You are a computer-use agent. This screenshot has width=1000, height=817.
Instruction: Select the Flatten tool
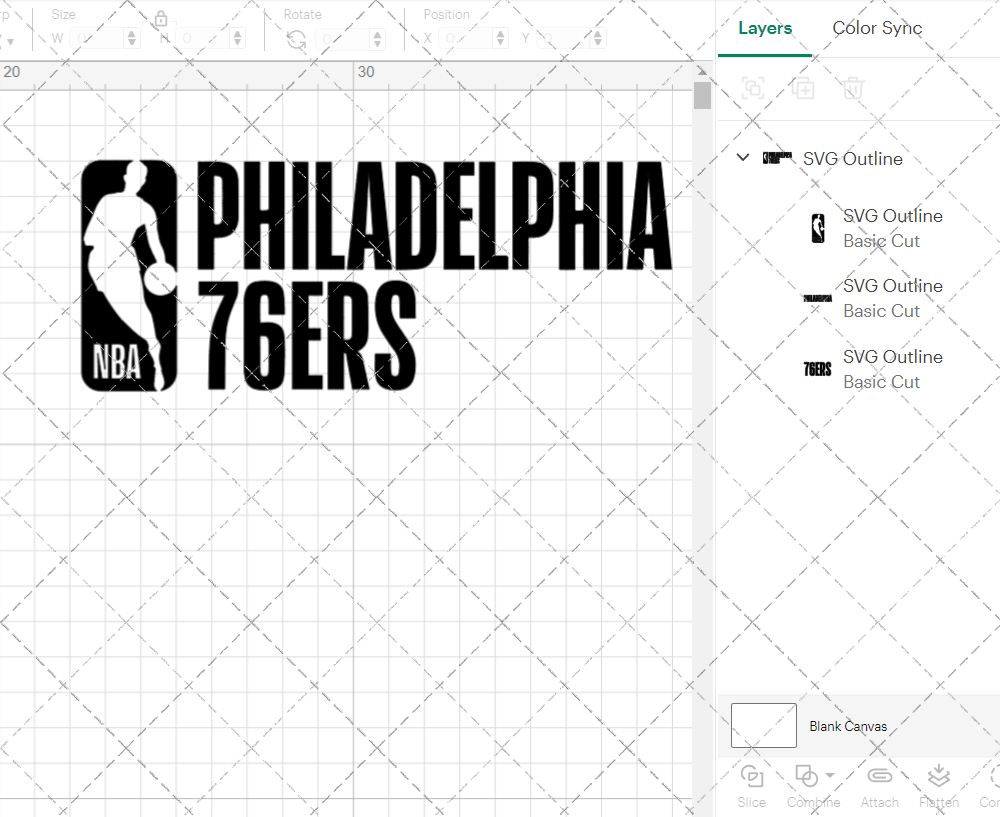pyautogui.click(x=938, y=776)
